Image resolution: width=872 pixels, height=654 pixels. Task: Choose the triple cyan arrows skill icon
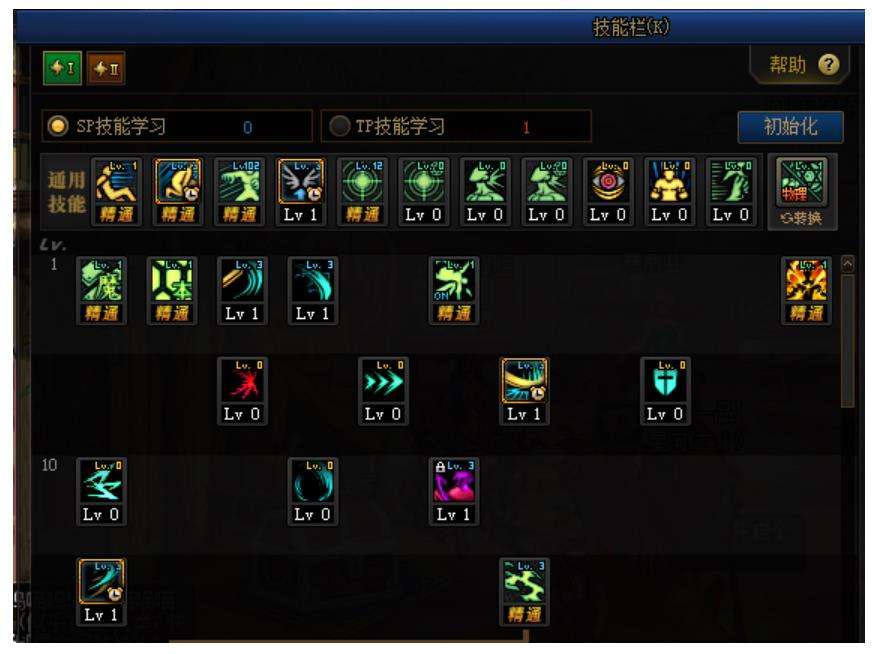383,381
